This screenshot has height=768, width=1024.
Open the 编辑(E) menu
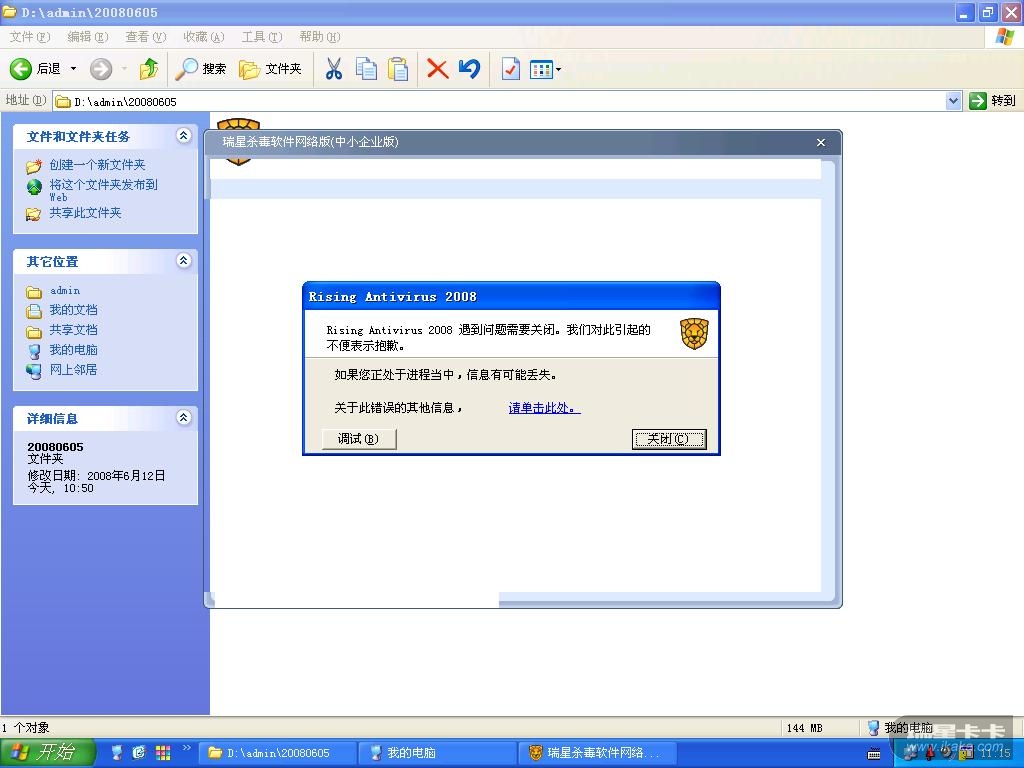[x=88, y=37]
